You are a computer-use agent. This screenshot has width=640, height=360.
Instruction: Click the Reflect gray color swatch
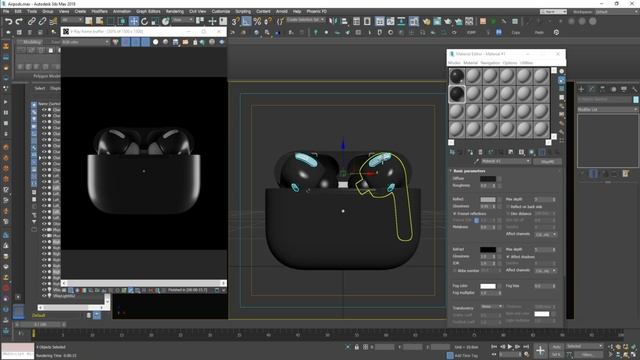(488, 200)
